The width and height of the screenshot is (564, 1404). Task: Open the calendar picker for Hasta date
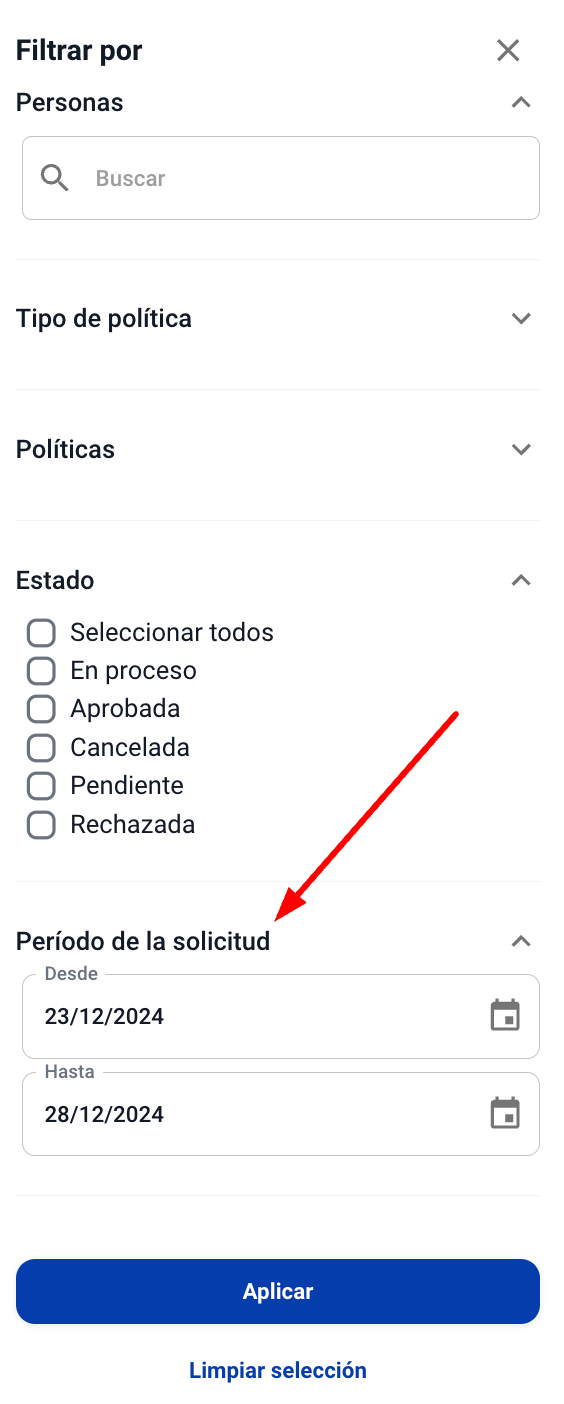point(505,1114)
